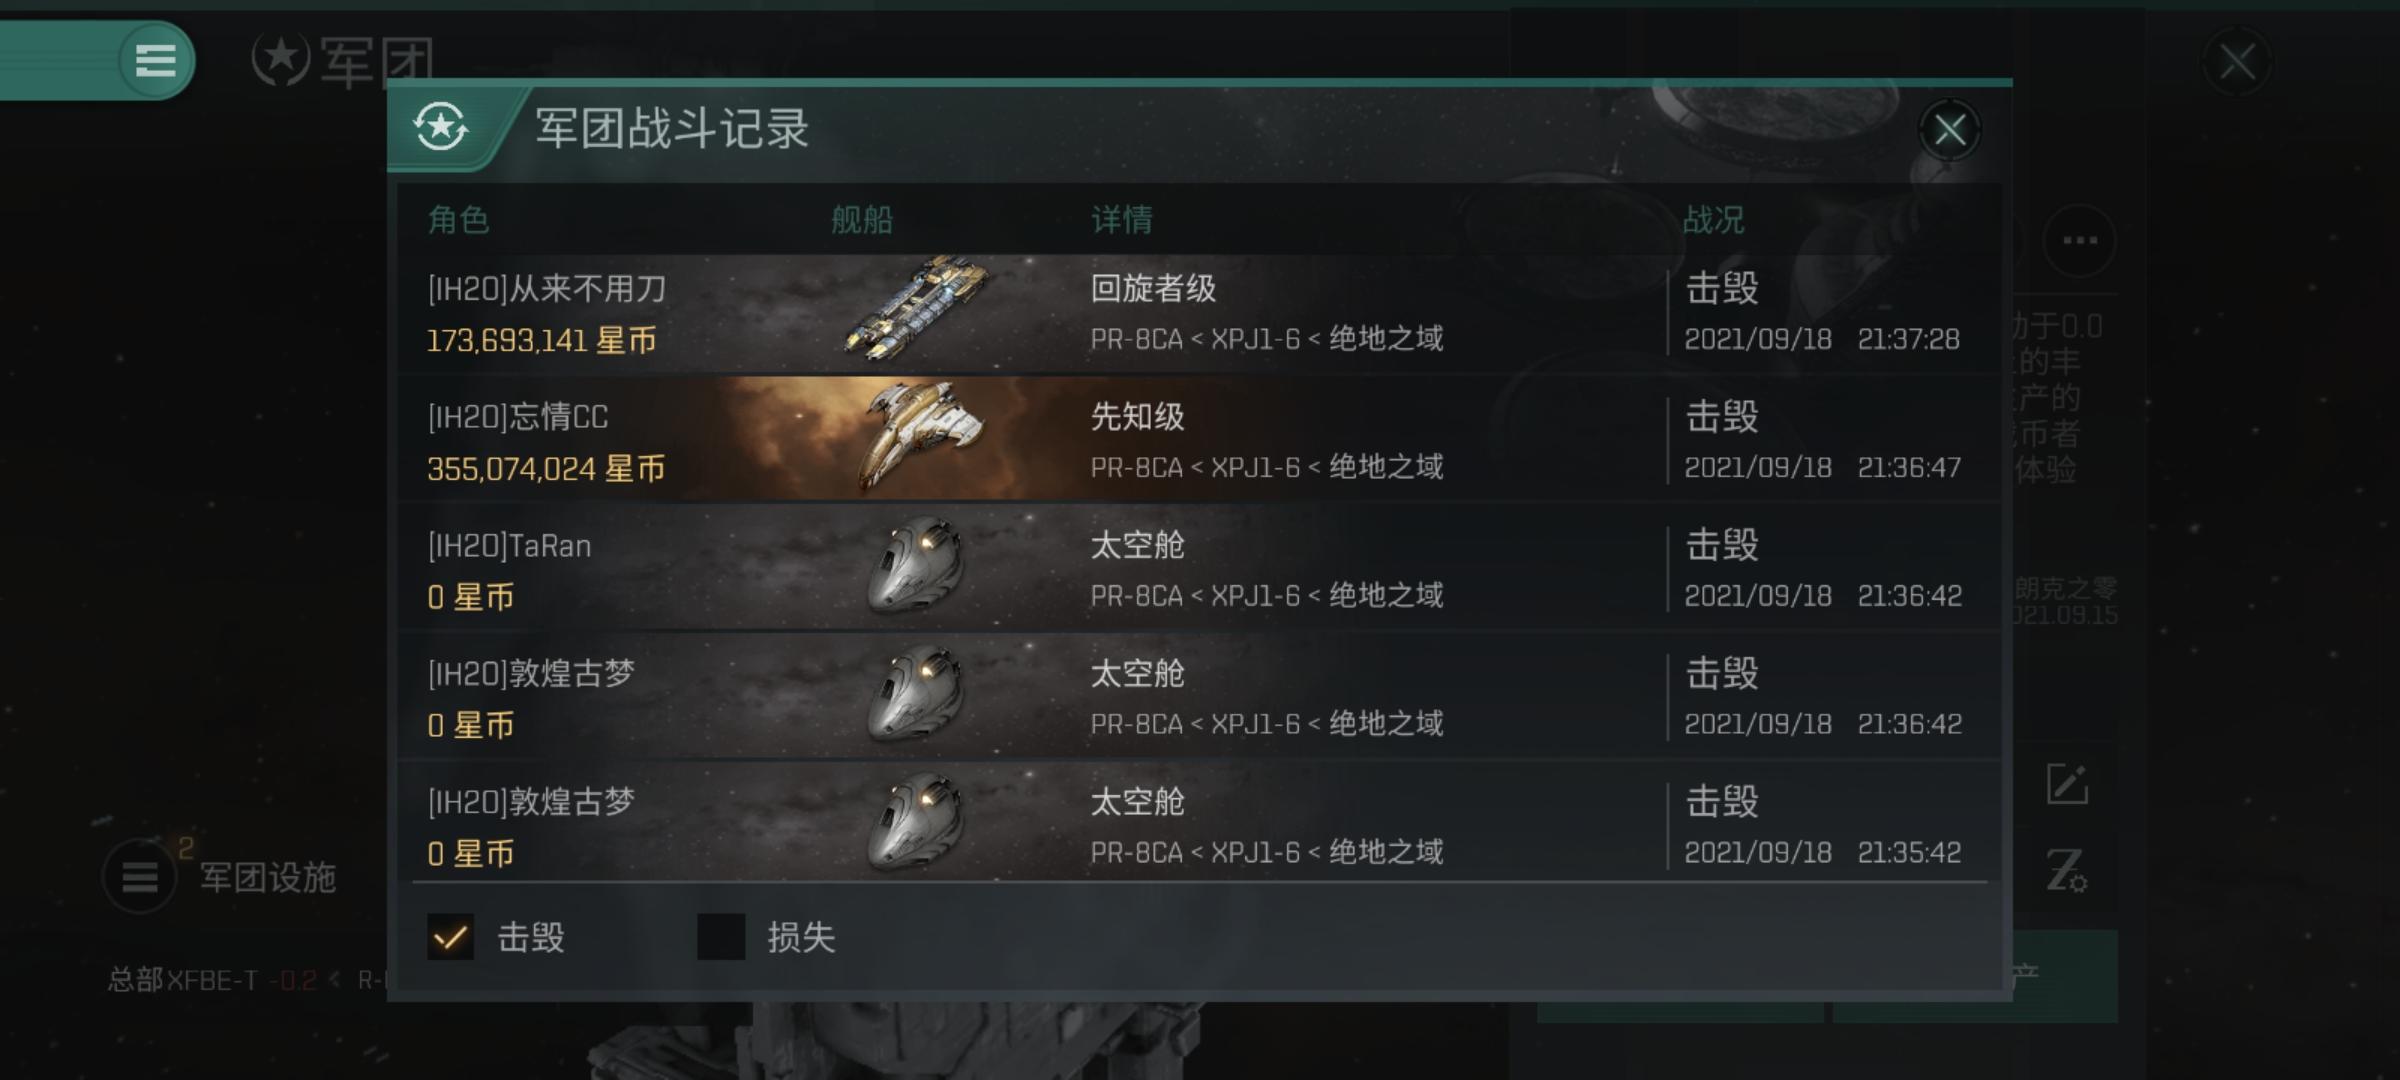Image resolution: width=2400 pixels, height=1080 pixels.
Task: Close the 军团战斗记录 dialog
Action: tap(1949, 130)
